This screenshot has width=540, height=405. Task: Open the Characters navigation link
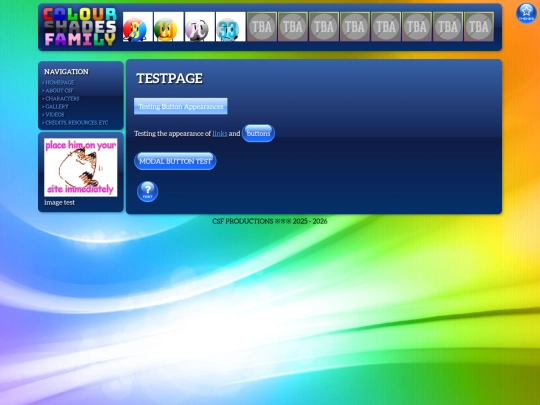pyautogui.click(x=61, y=98)
